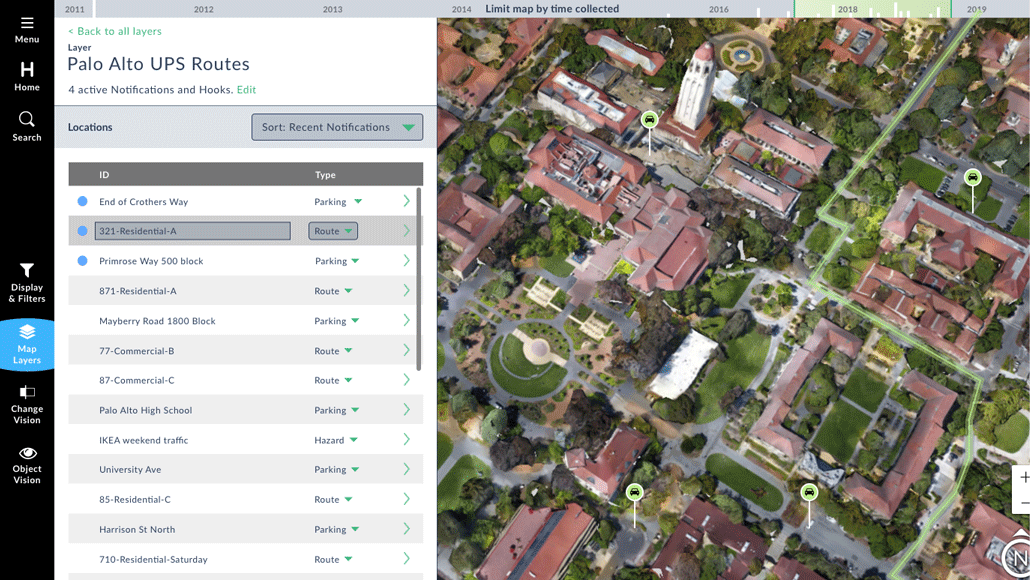Image resolution: width=1031 pixels, height=580 pixels.
Task: Open the hamburger Menu icon
Action: [x=27, y=29]
